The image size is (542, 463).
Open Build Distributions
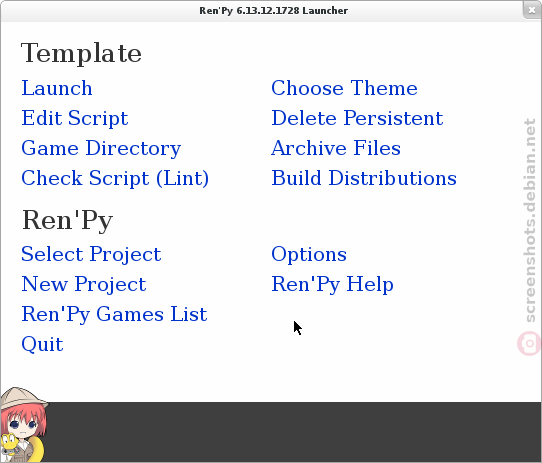pos(364,178)
